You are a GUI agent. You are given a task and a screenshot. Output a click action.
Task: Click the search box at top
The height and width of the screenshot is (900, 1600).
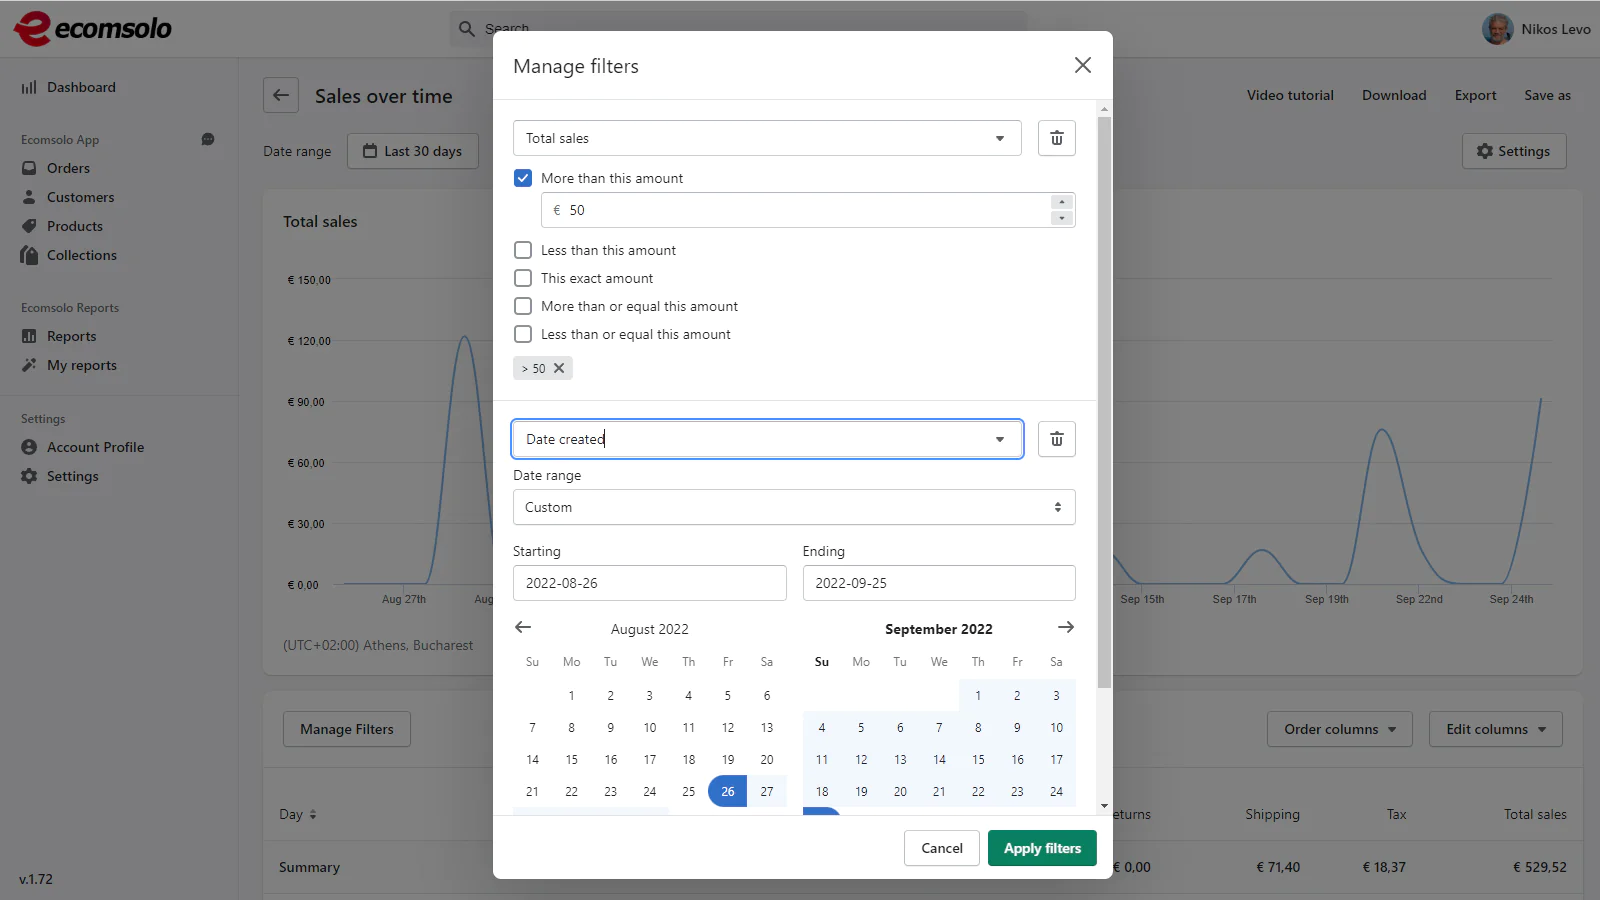point(739,29)
